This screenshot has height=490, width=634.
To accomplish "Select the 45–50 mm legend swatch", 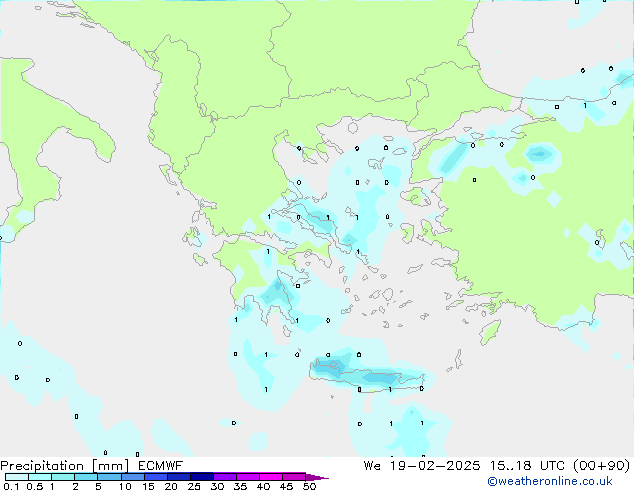I will pyautogui.click(x=294, y=477).
